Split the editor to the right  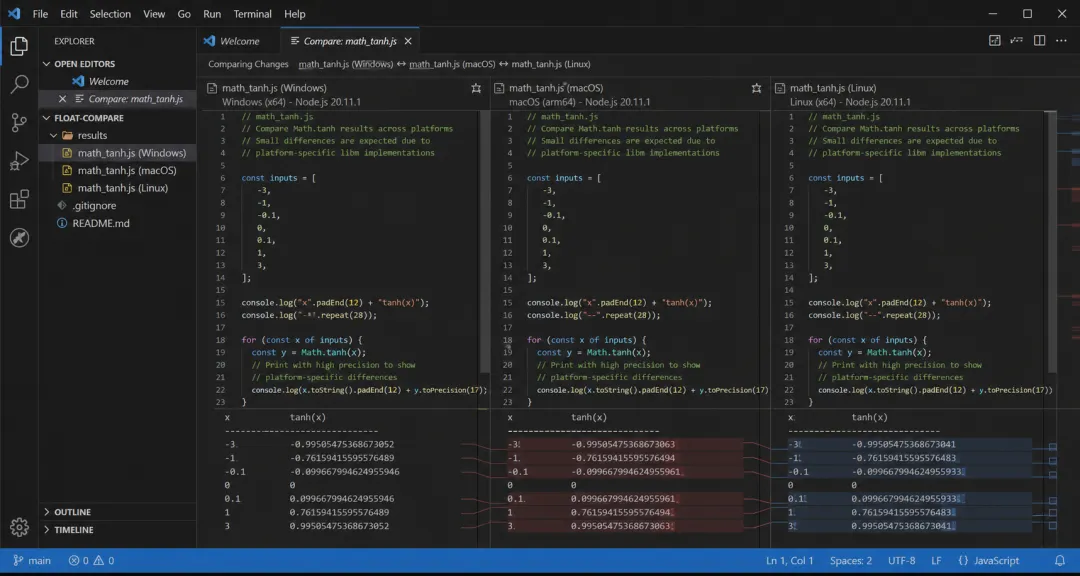pos(1039,41)
